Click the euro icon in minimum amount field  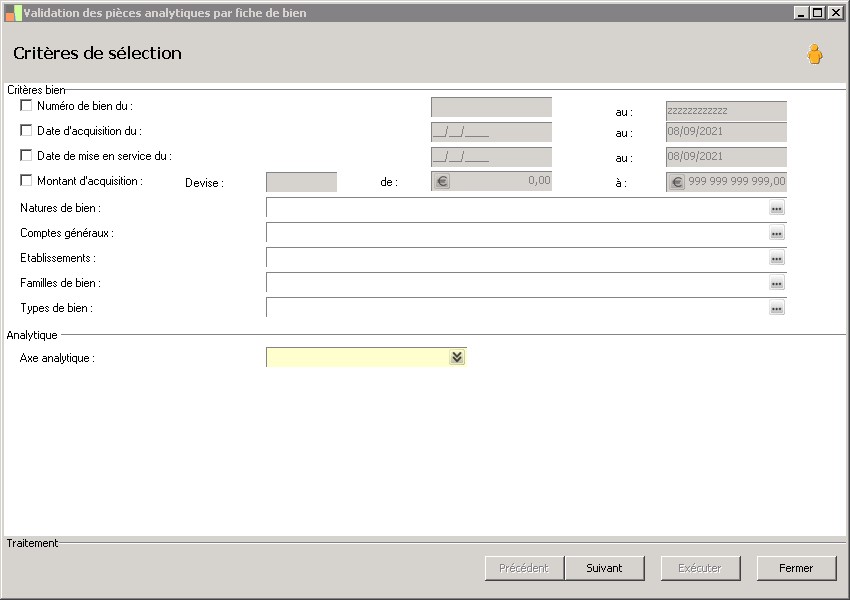tap(443, 182)
